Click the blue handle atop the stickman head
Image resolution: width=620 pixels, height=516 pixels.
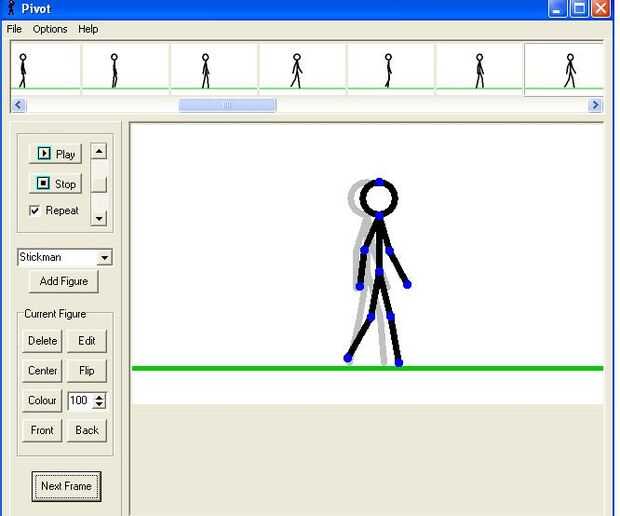[x=380, y=182]
